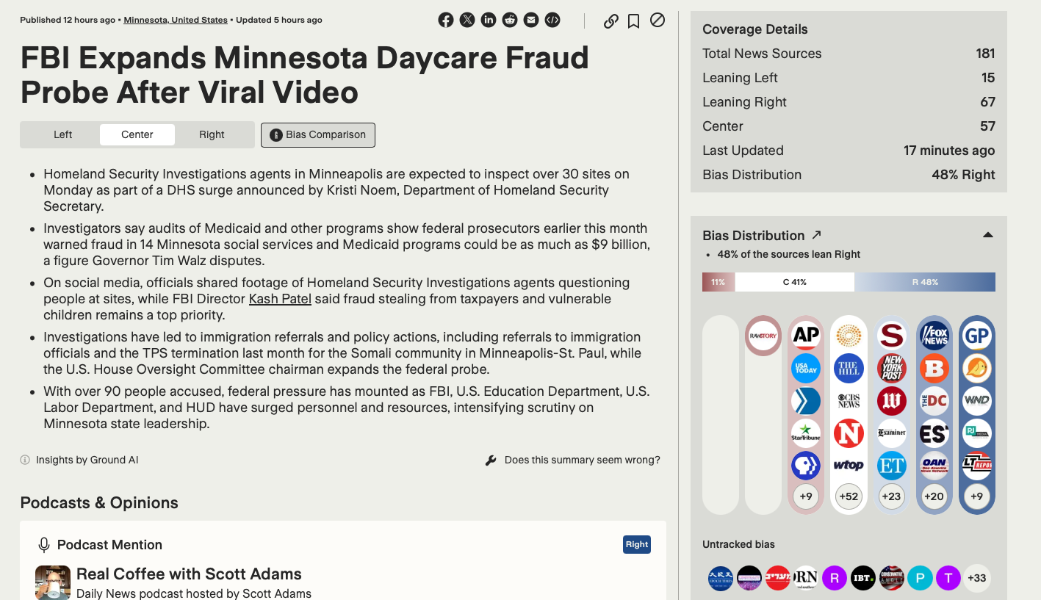The image size is (1041, 600).
Task: Open Real Coffee with Scott Adams podcast
Action: point(189,574)
